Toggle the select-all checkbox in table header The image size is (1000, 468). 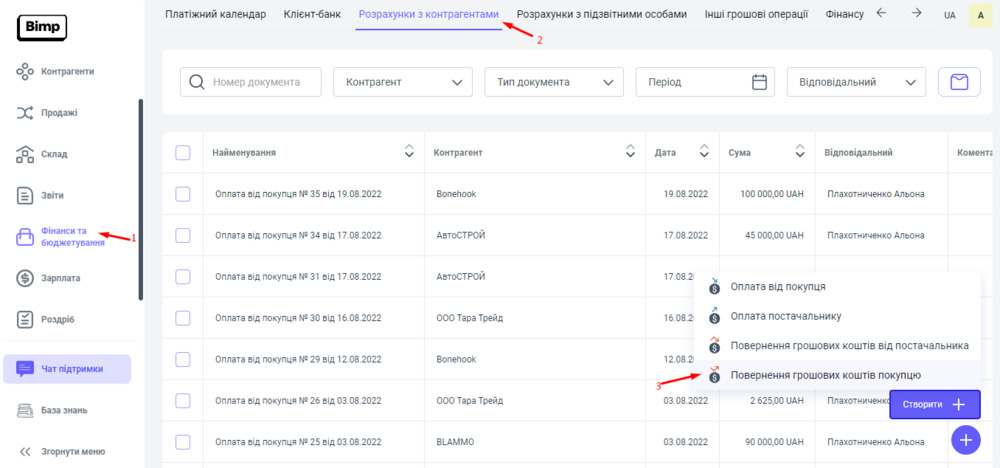point(183,153)
